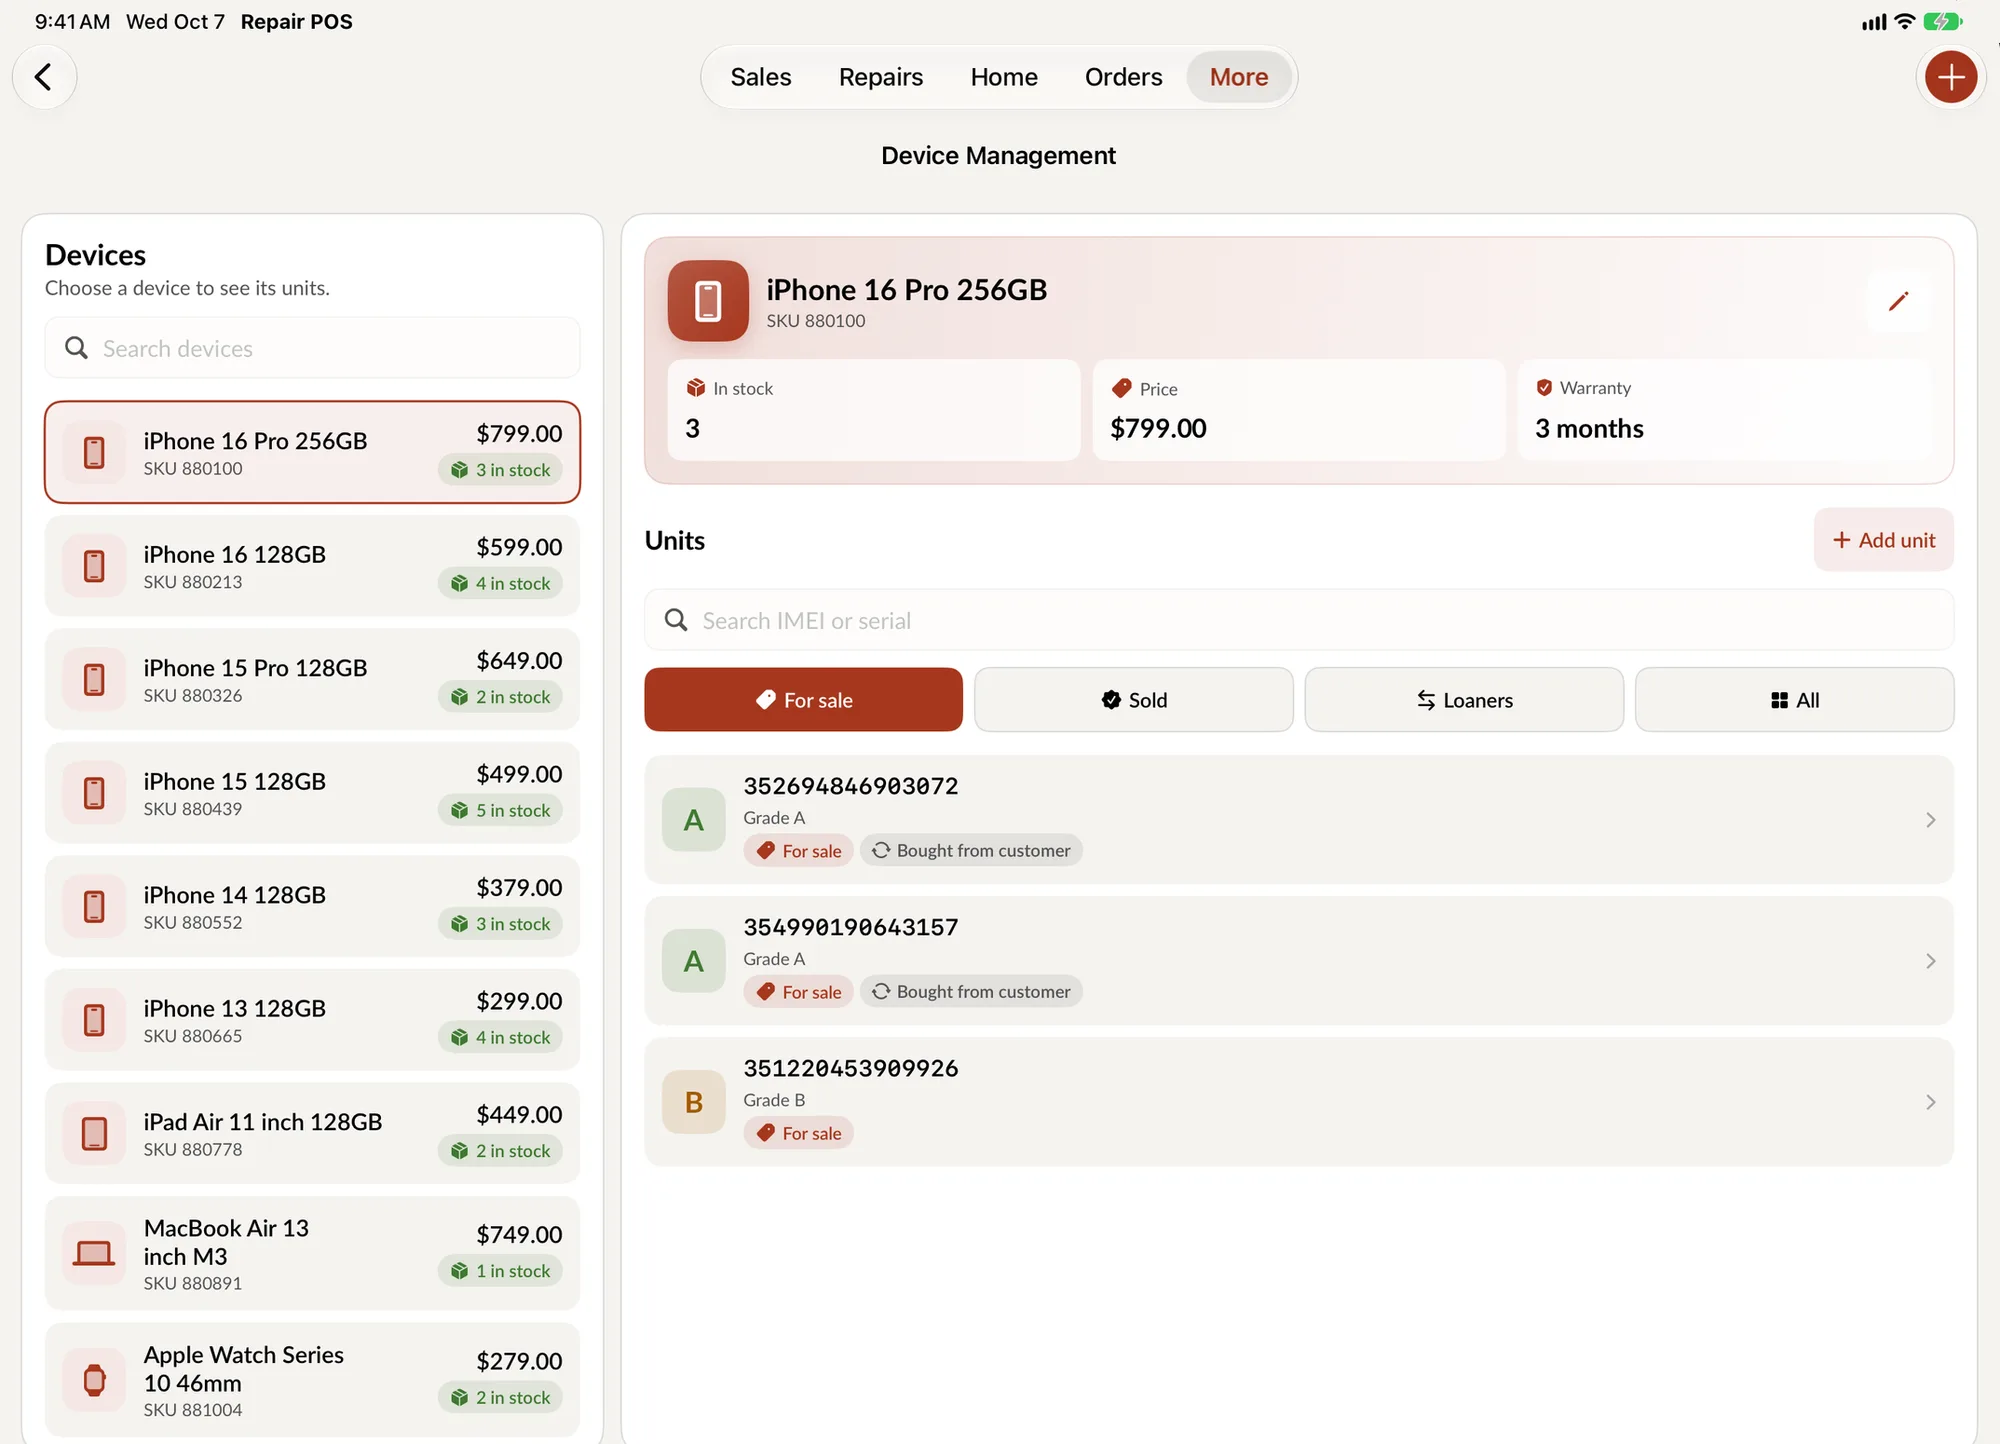Click the phone icon for iPhone 16 Pro 256GB row
Viewport: 2000px width, 1444px height.
coord(94,452)
